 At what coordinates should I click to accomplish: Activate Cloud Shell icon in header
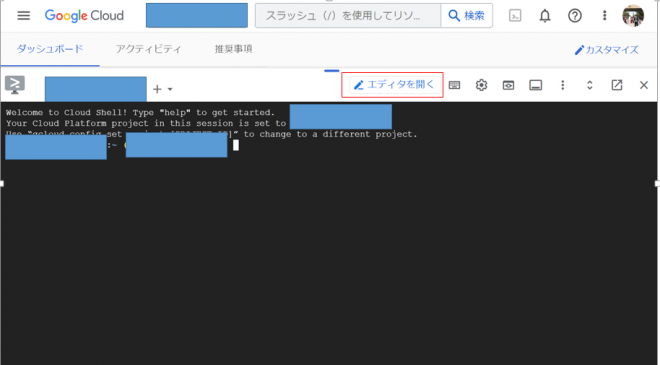515,16
